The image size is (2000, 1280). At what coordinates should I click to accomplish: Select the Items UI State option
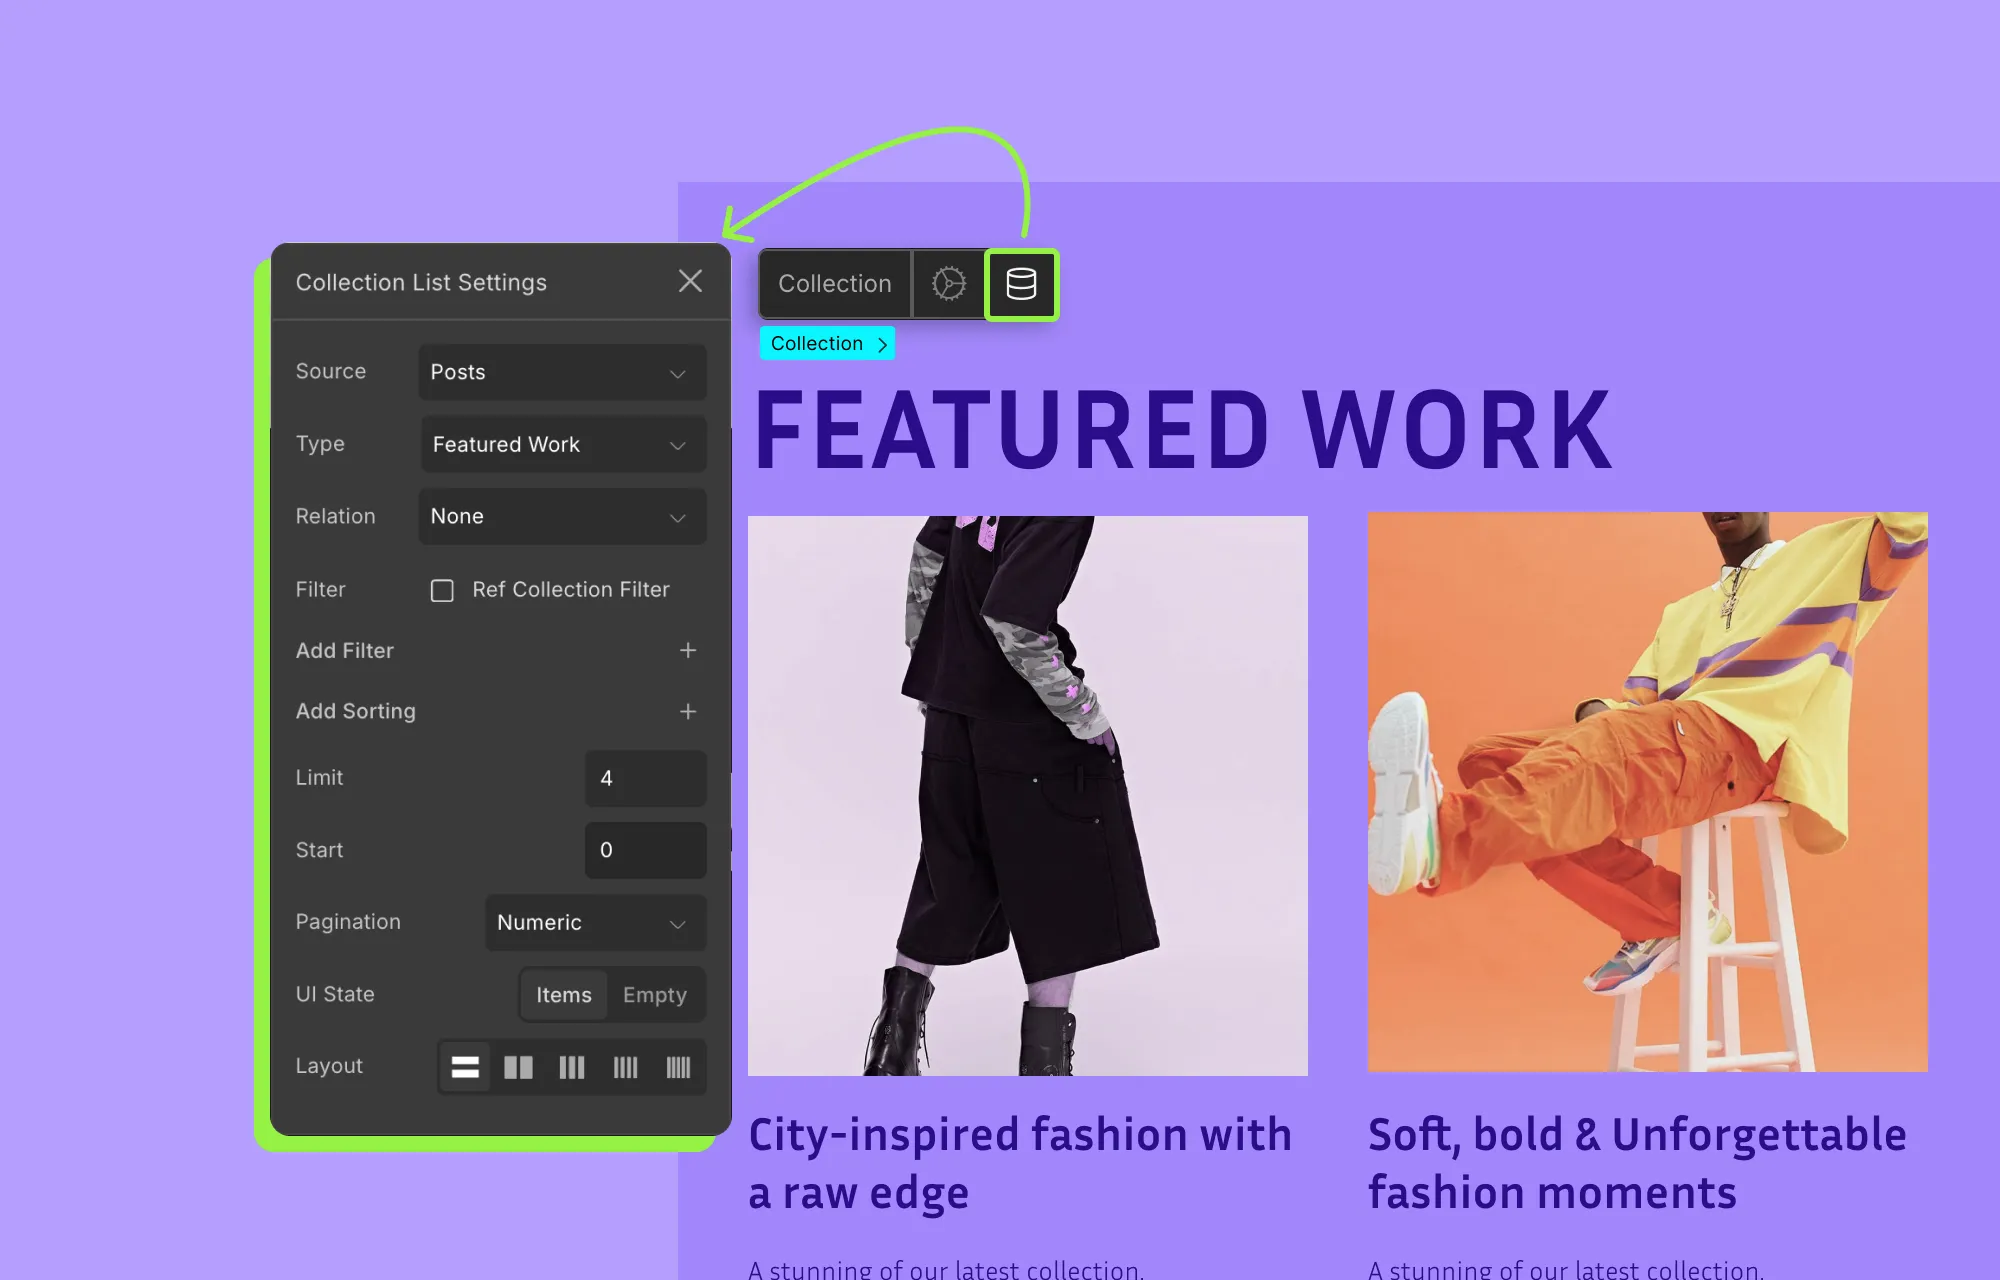[x=564, y=995]
